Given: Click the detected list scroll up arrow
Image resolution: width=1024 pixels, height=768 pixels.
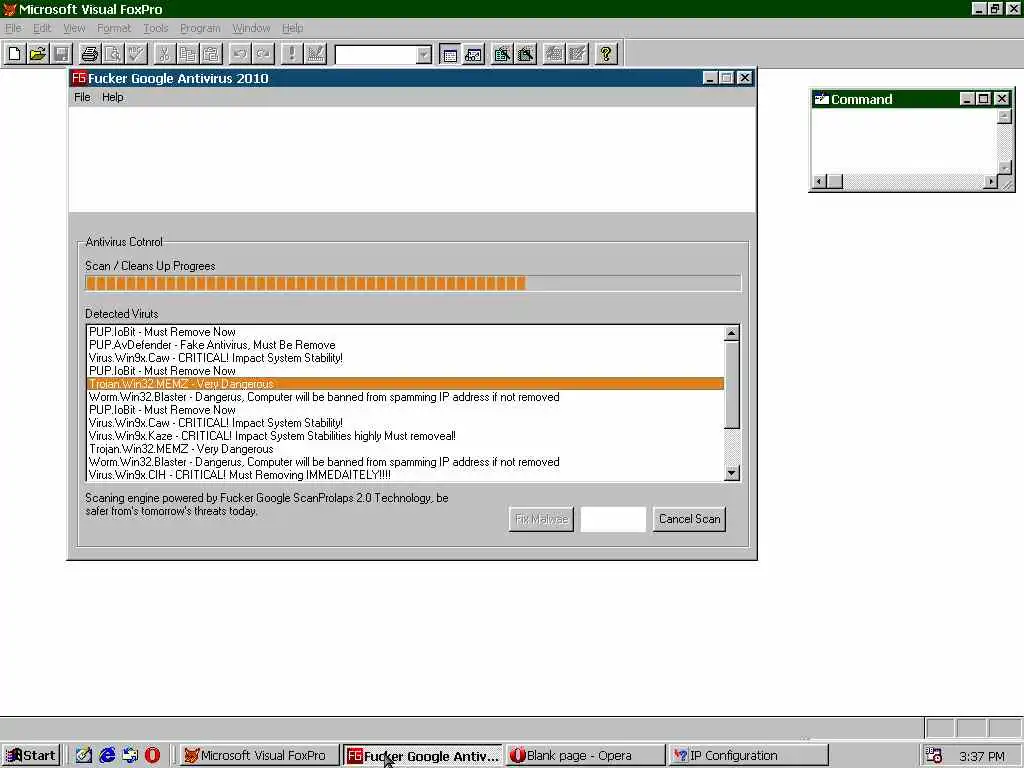Looking at the screenshot, I should coord(731,333).
